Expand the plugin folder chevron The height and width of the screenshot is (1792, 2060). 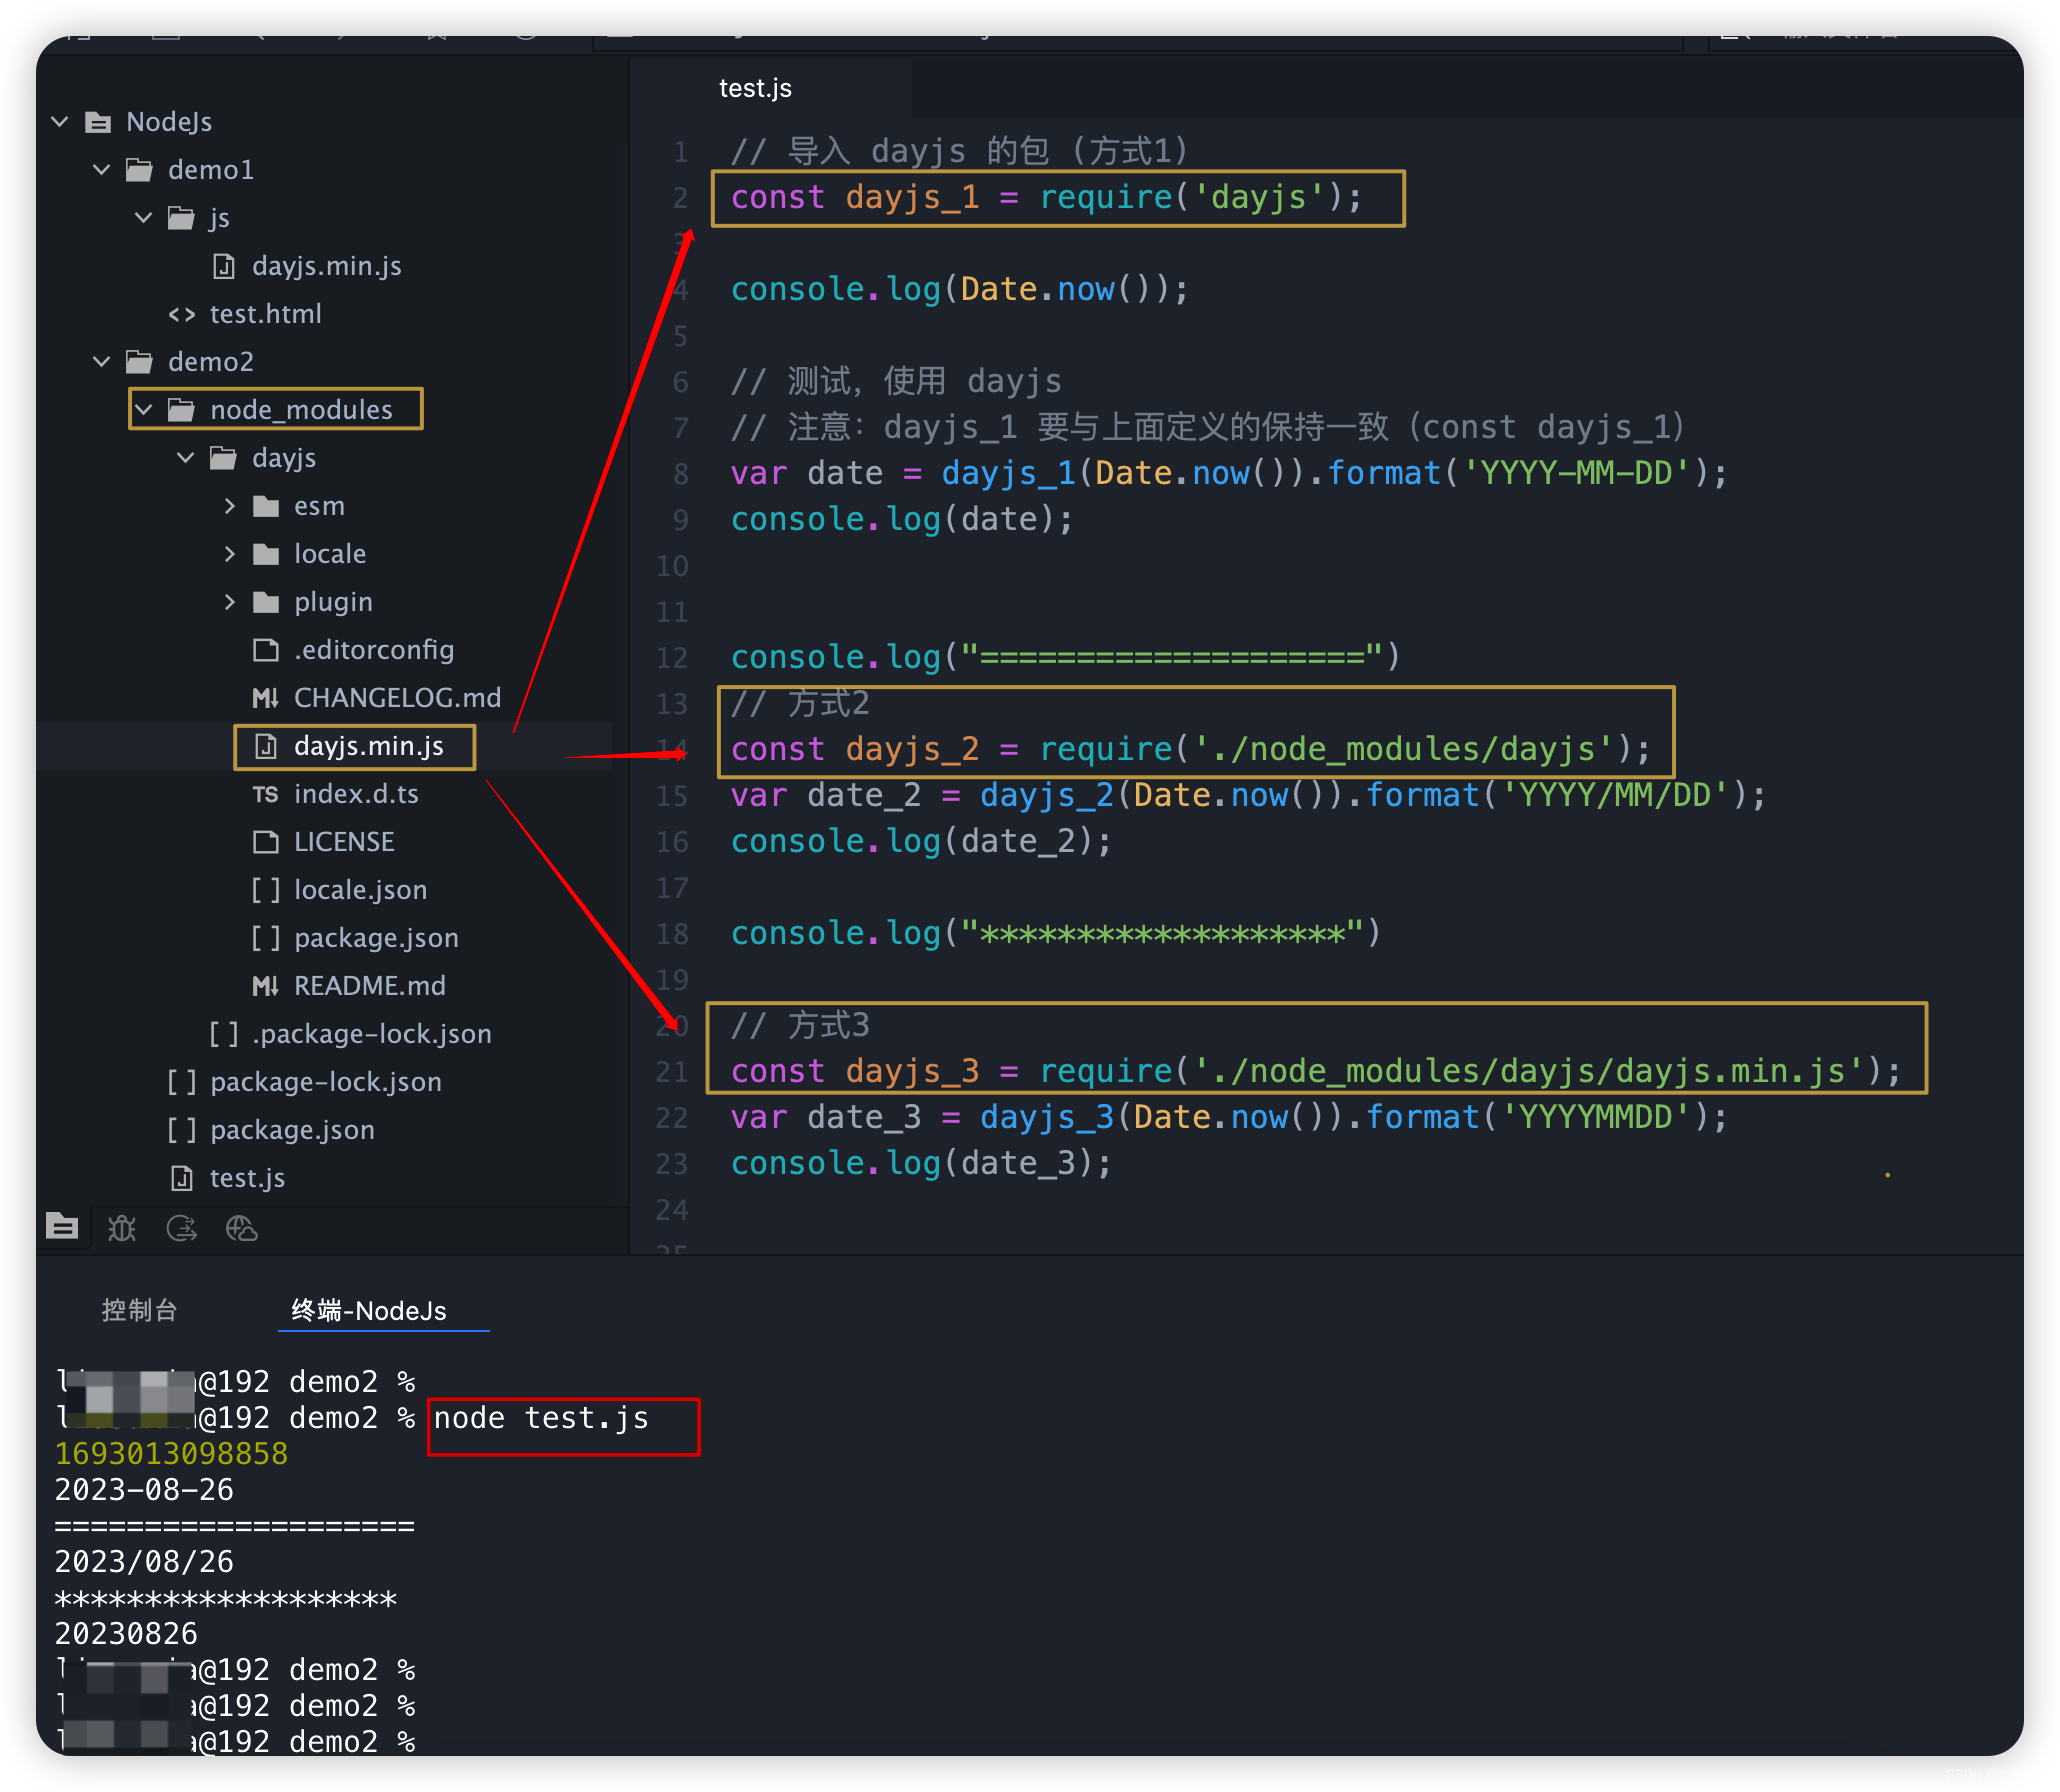(x=230, y=602)
